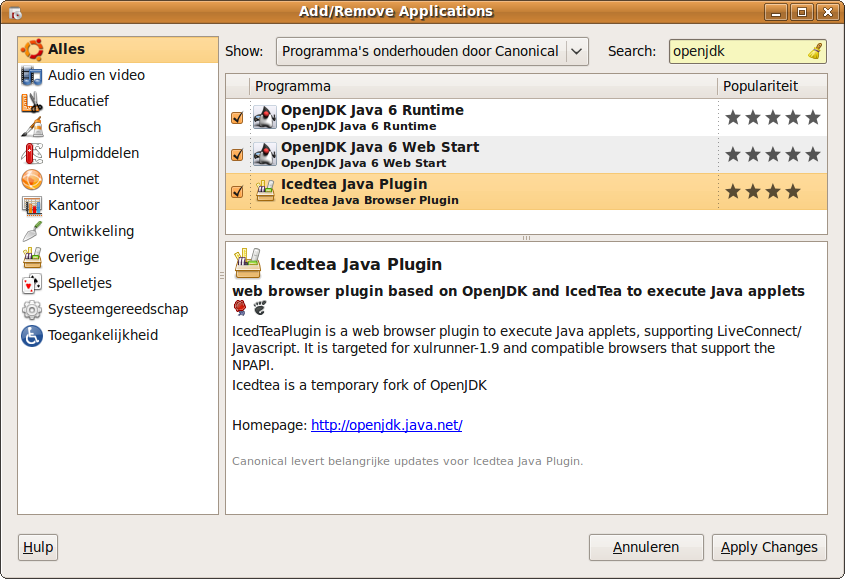Click the pane divider handle below the list

point(526,238)
